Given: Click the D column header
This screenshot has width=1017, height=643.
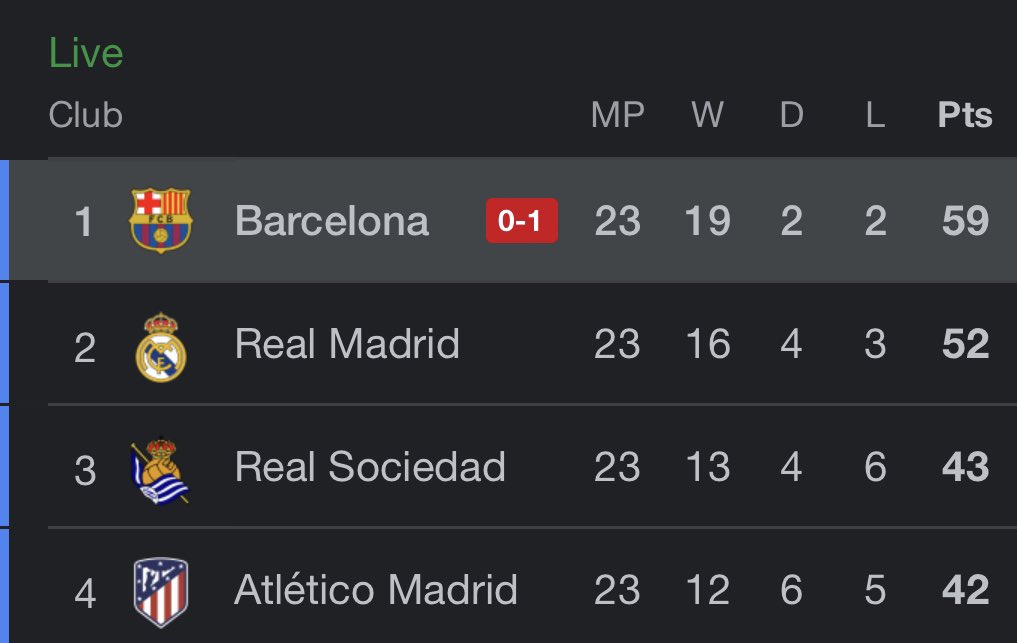Looking at the screenshot, I should point(791,116).
